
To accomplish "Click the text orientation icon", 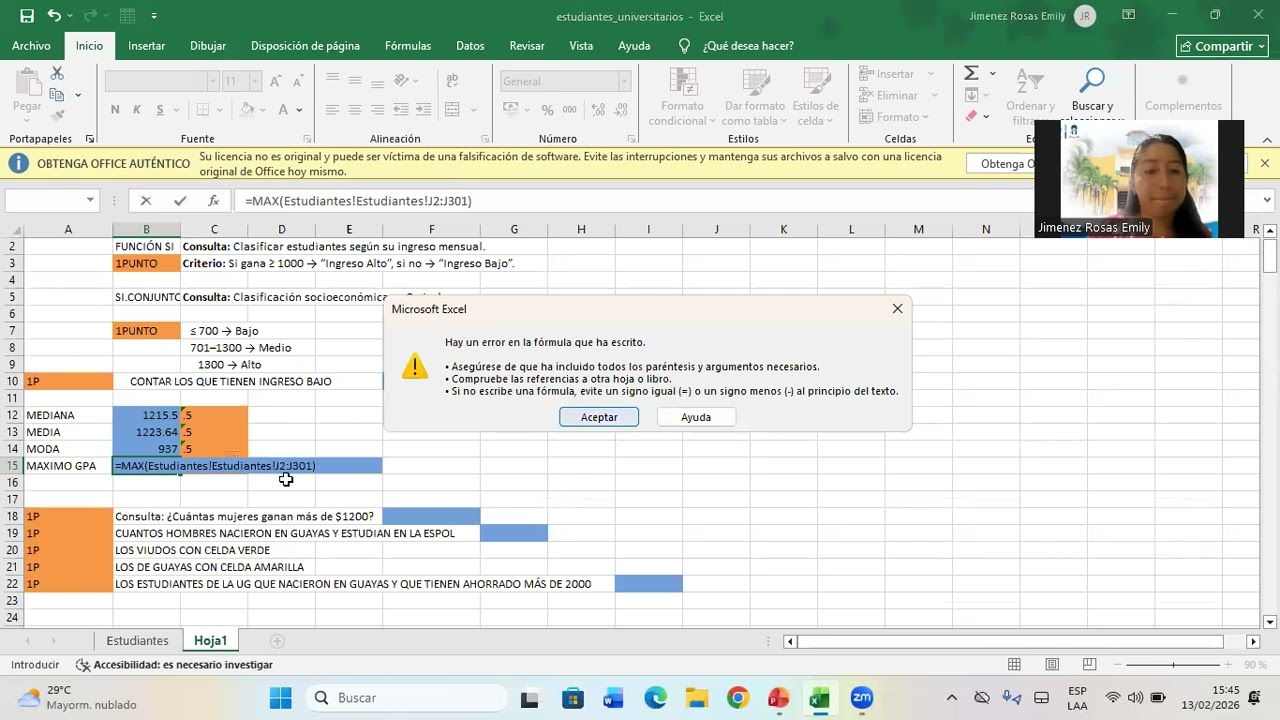I will pyautogui.click(x=402, y=81).
